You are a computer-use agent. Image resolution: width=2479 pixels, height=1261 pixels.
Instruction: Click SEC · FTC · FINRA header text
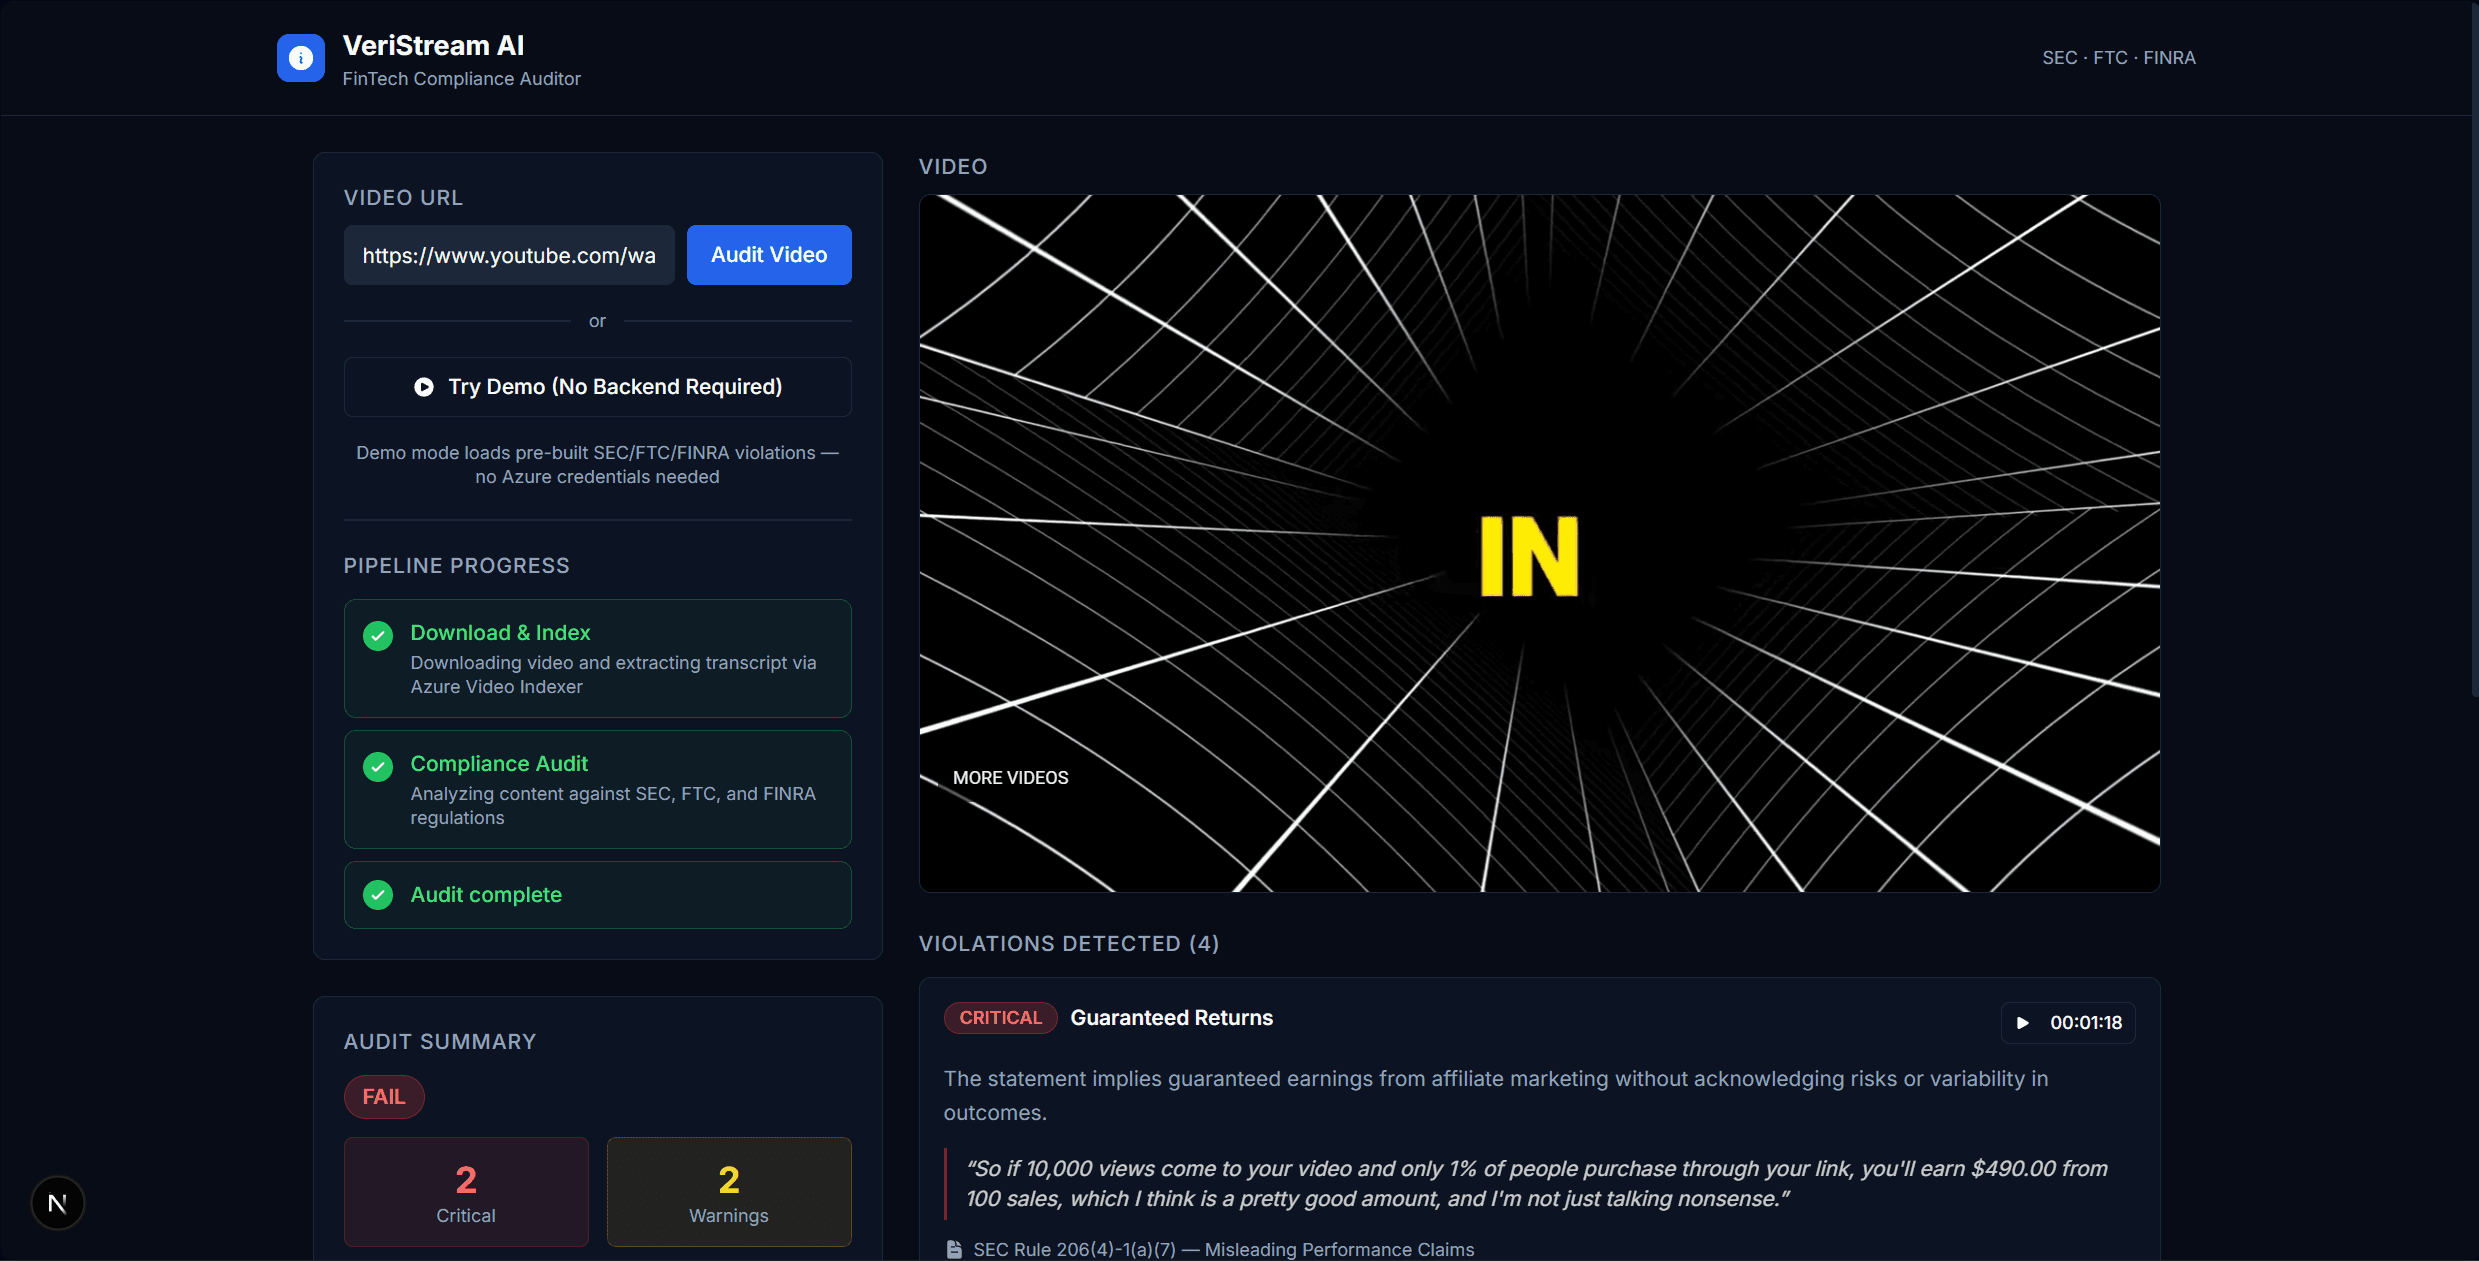pos(2119,58)
